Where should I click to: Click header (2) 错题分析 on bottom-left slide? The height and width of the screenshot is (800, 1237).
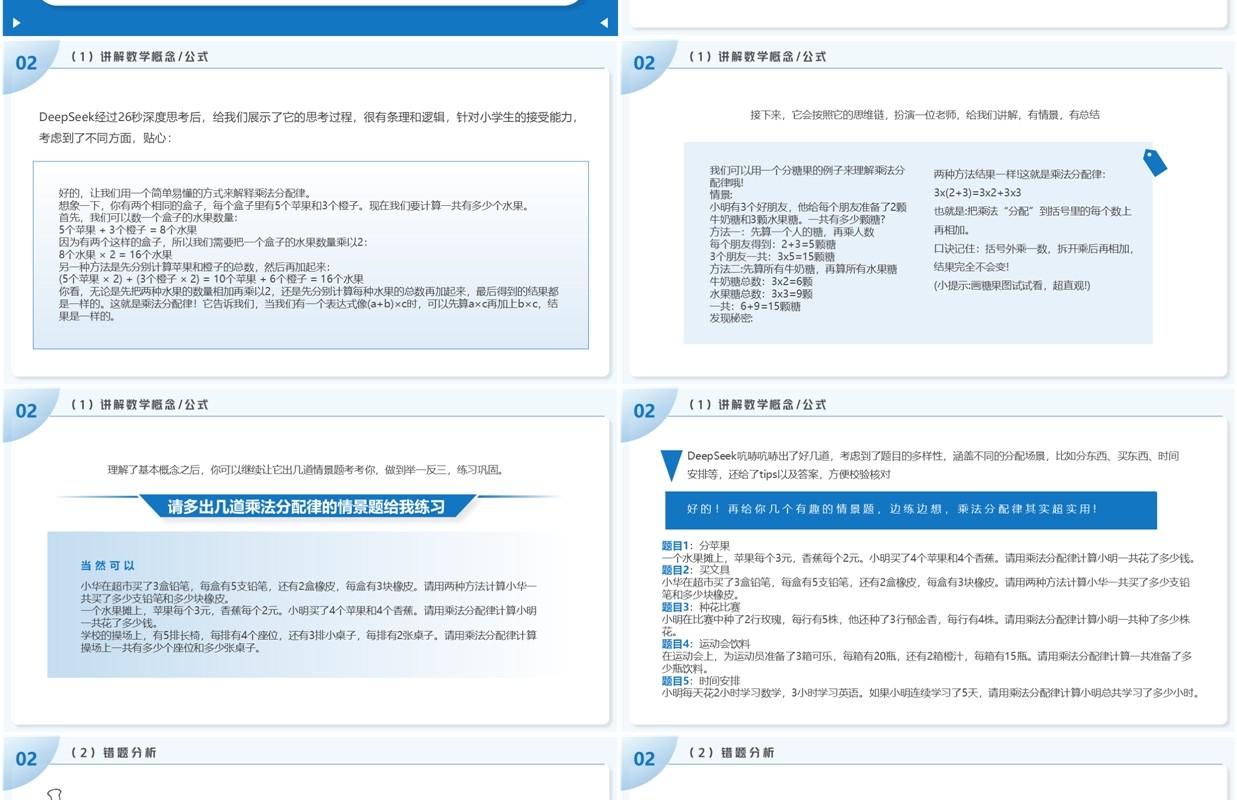[114, 753]
